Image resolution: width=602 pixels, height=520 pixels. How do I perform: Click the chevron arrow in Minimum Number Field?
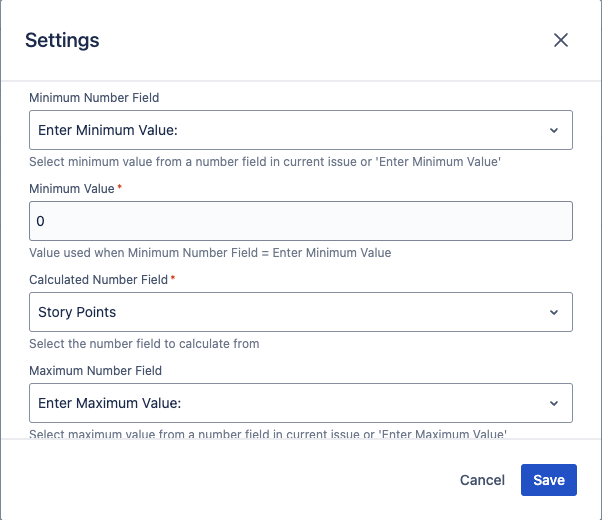554,130
